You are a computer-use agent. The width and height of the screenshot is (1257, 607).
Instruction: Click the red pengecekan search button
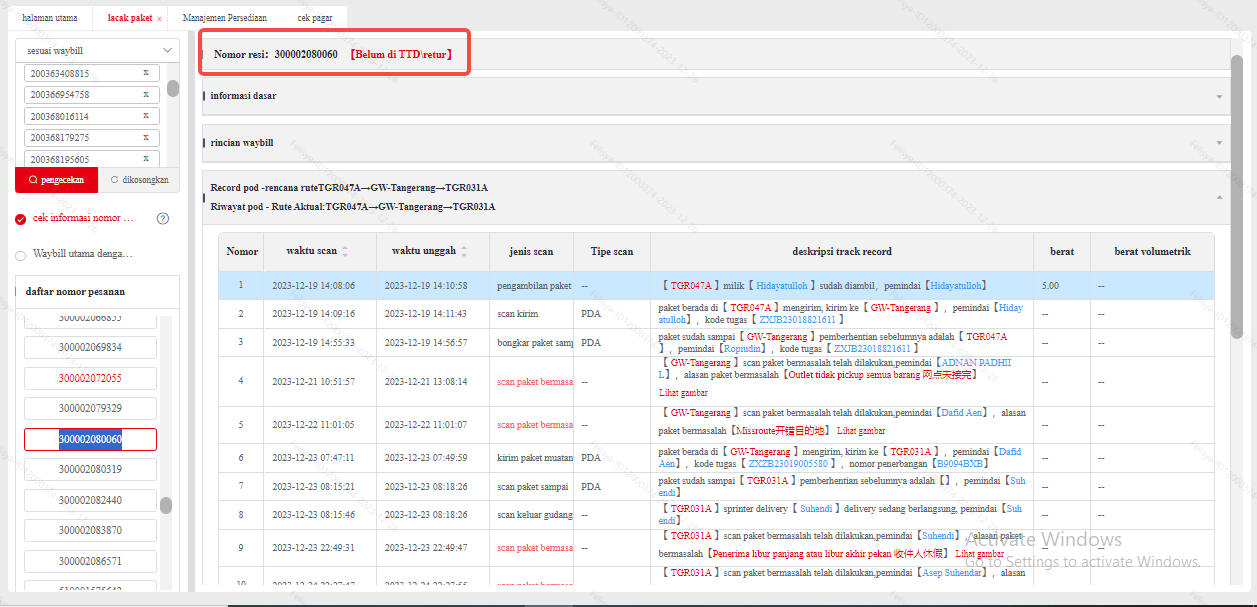pyautogui.click(x=56, y=180)
